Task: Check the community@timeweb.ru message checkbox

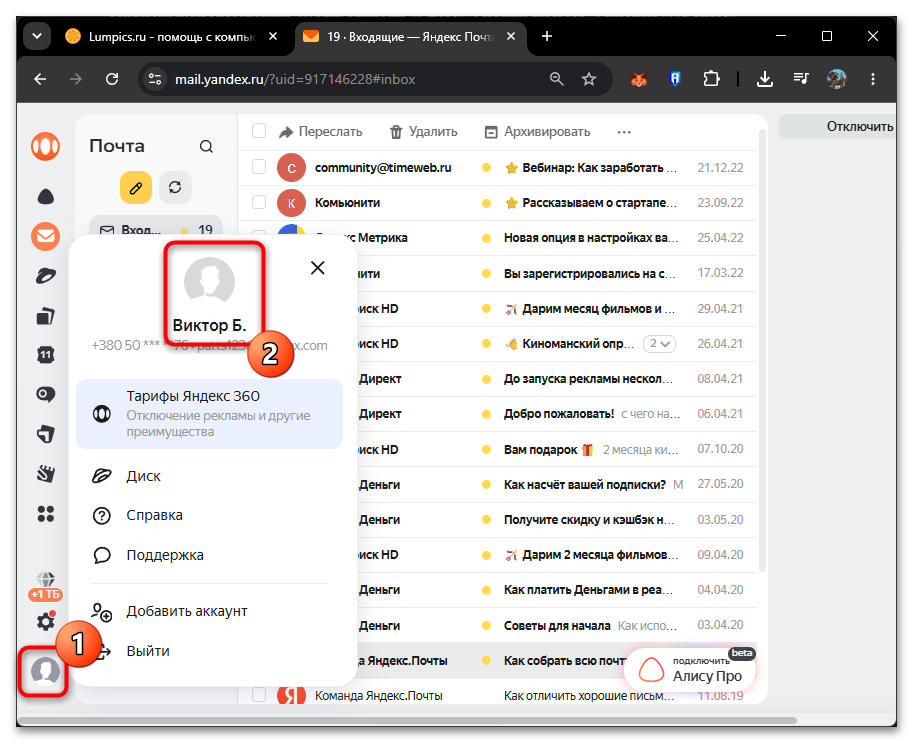Action: point(259,167)
